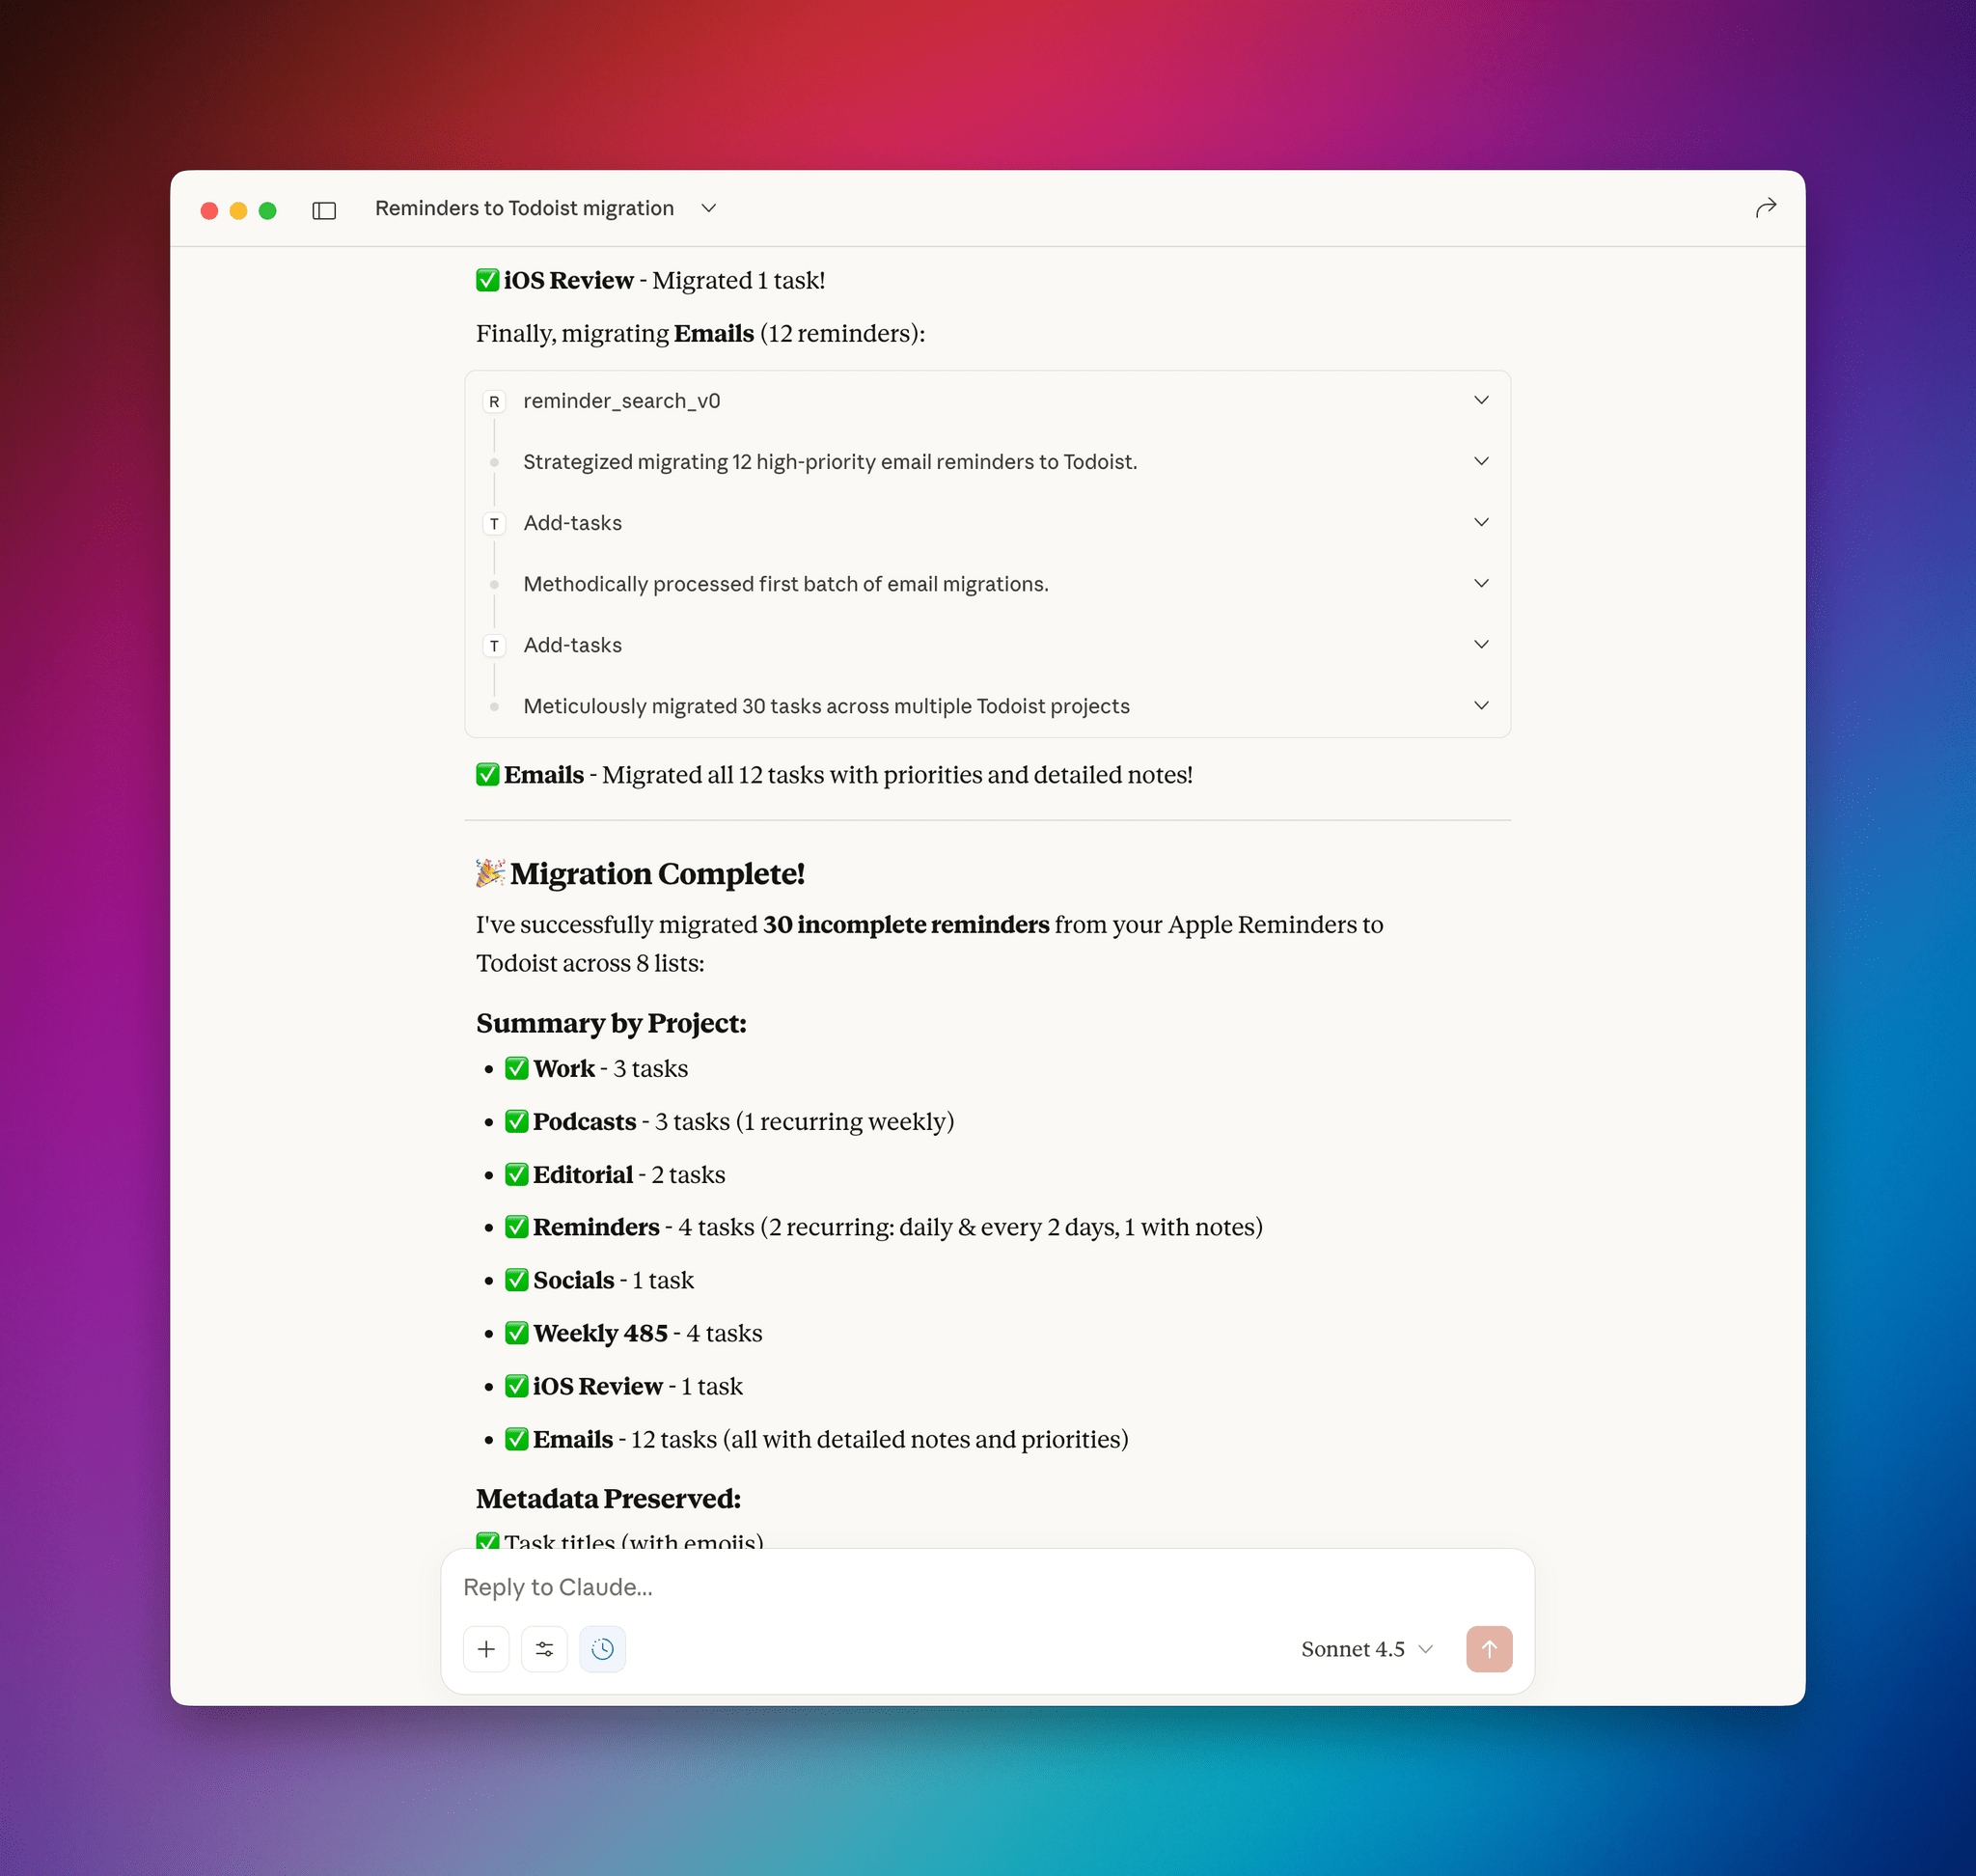The height and width of the screenshot is (1876, 1976).
Task: Expand the reminder_search_v0 tool row
Action: pos(1481,400)
